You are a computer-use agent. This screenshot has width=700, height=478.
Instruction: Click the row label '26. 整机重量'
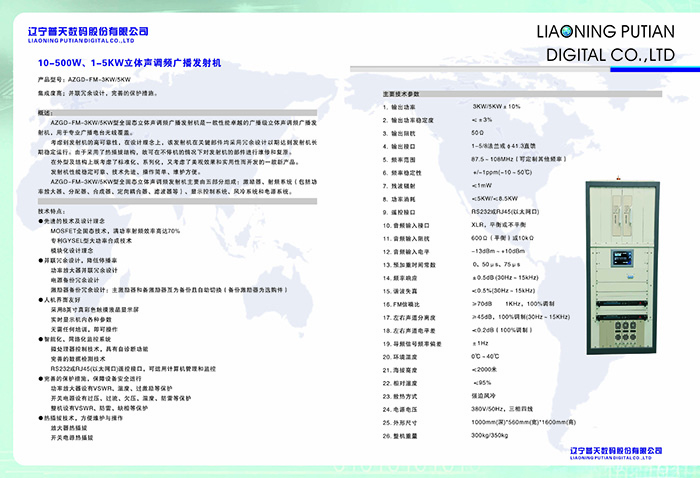[400, 436]
